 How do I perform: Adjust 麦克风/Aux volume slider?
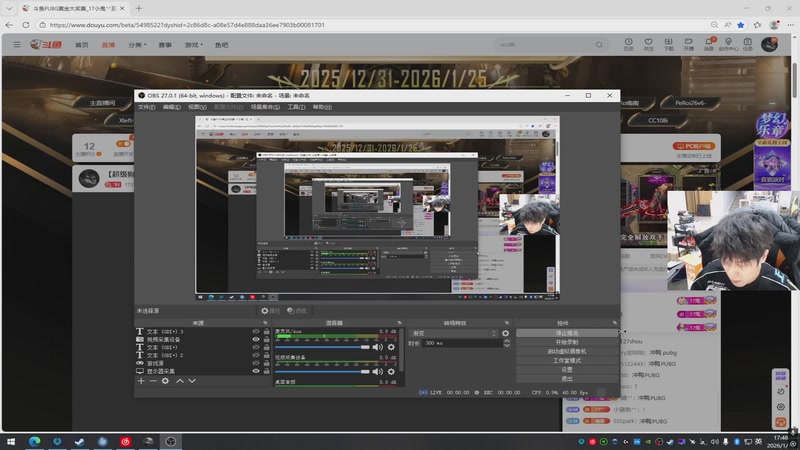(322, 347)
